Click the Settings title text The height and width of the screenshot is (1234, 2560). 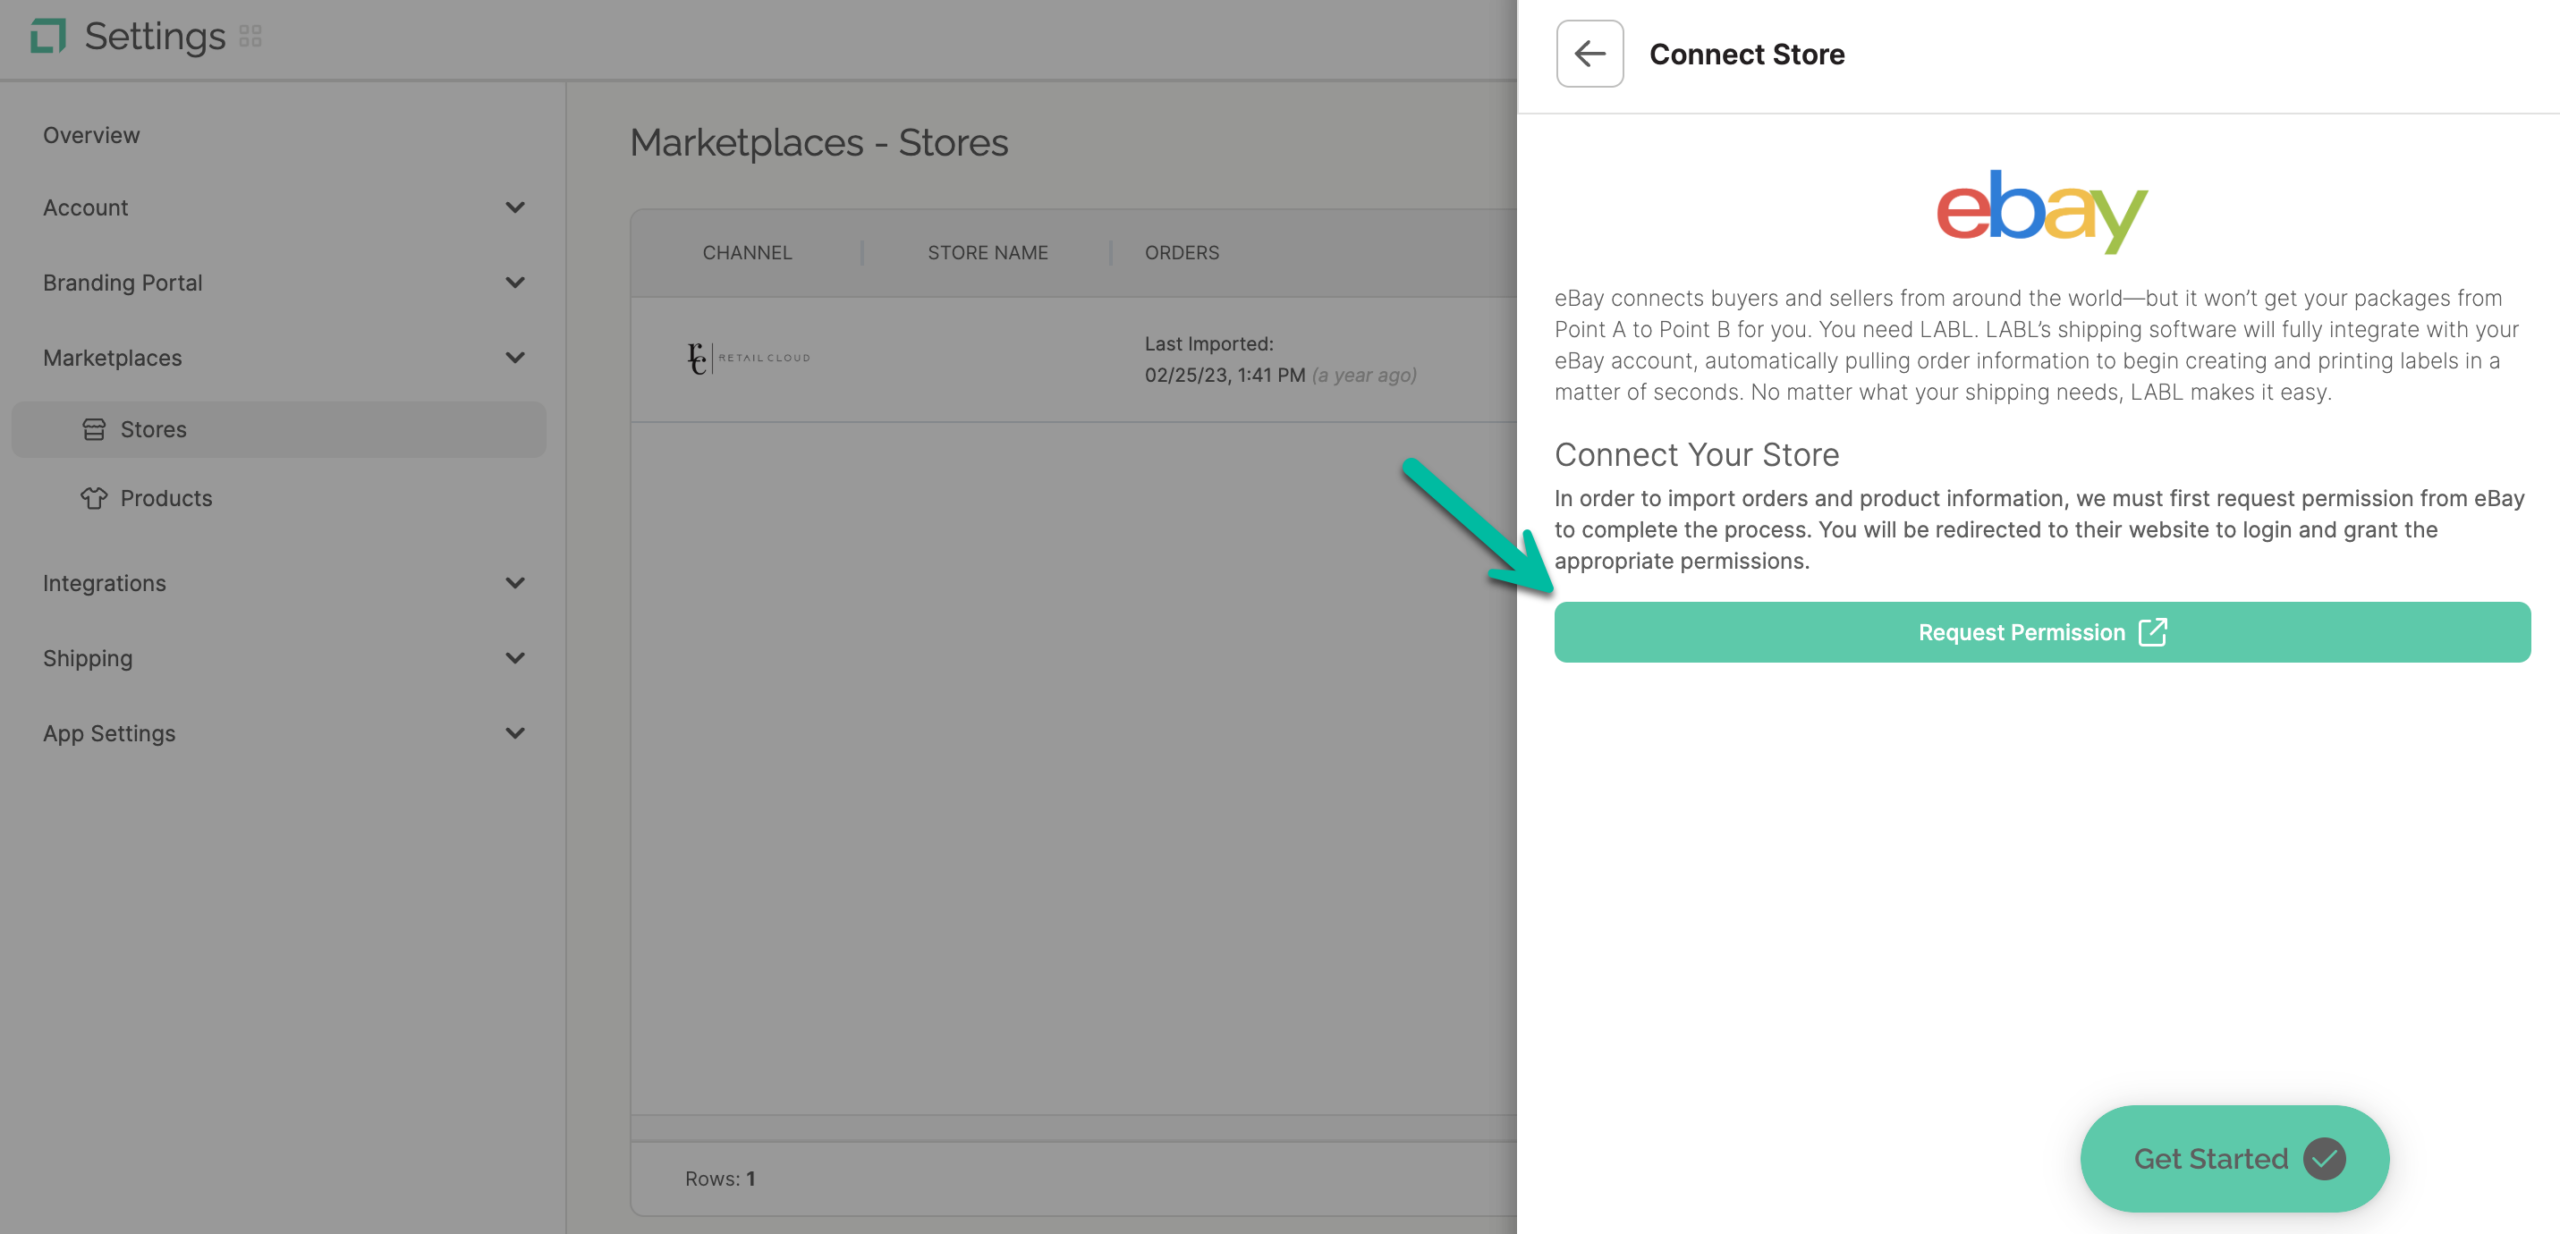click(155, 37)
